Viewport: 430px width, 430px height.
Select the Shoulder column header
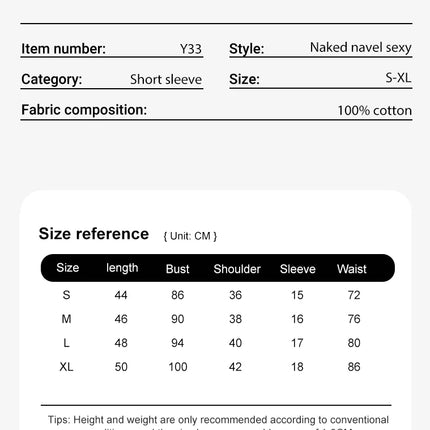pyautogui.click(x=237, y=269)
